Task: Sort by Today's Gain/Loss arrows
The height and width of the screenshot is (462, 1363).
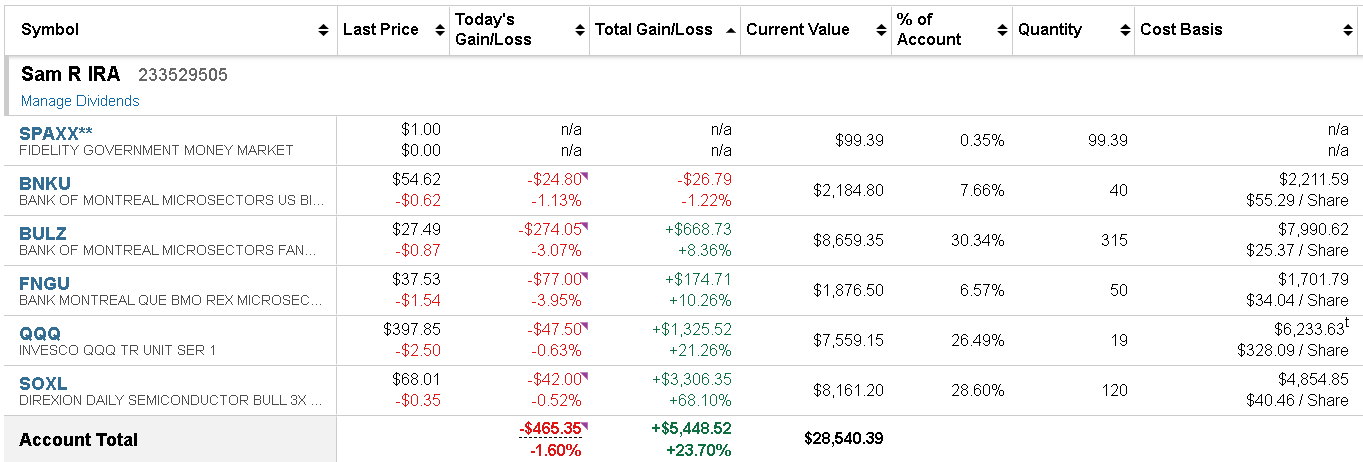Action: pos(580,30)
